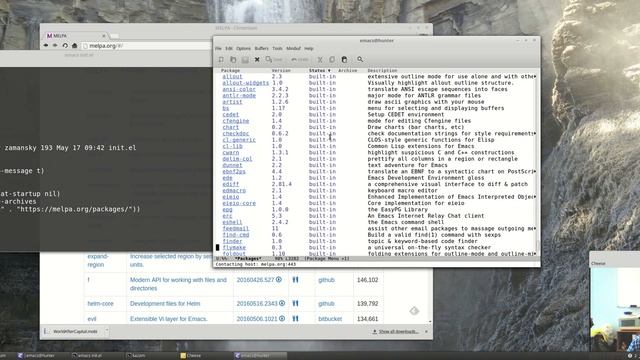640x360 pixels.
Task: Click the Paste clipboard icon in Emacs toolbar
Action: pos(344,60)
